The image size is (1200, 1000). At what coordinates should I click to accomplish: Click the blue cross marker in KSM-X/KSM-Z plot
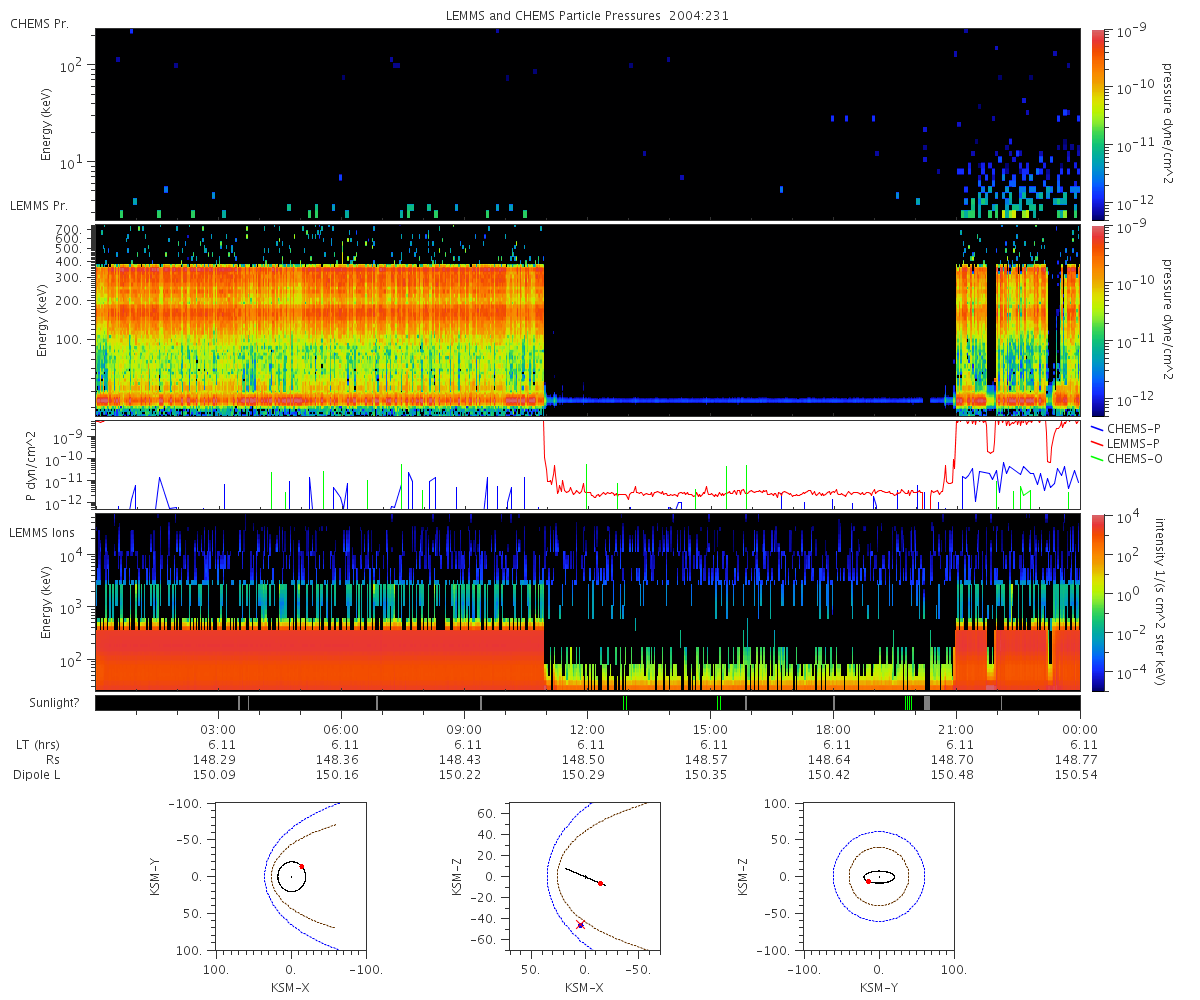pos(580,925)
